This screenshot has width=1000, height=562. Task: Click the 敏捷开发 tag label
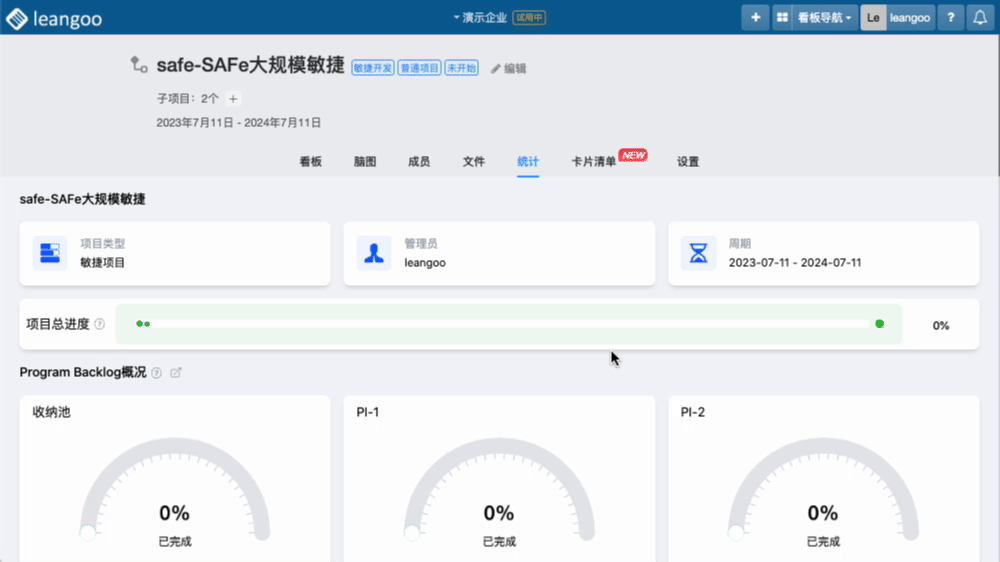(x=373, y=69)
